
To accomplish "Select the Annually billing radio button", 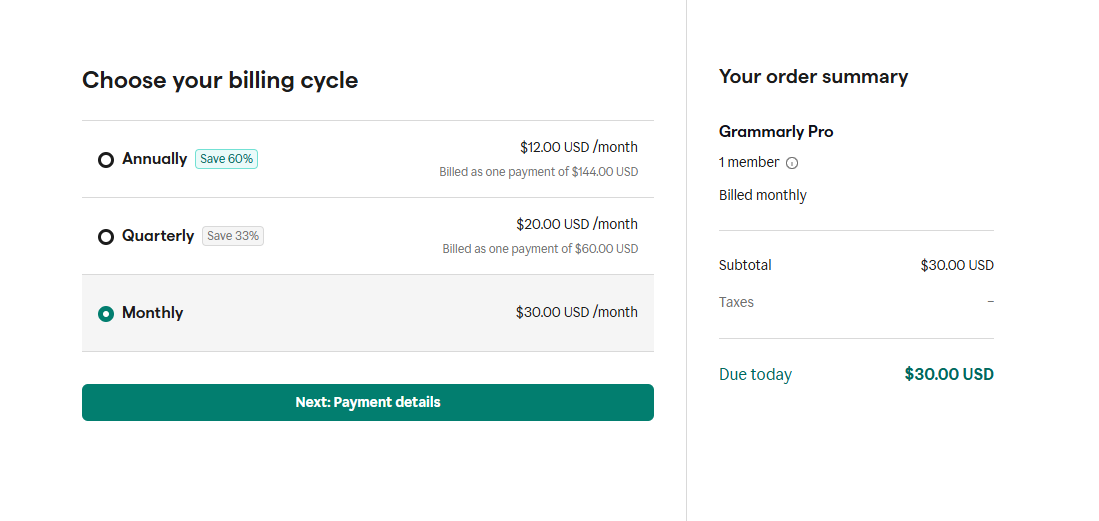I will (x=106, y=160).
